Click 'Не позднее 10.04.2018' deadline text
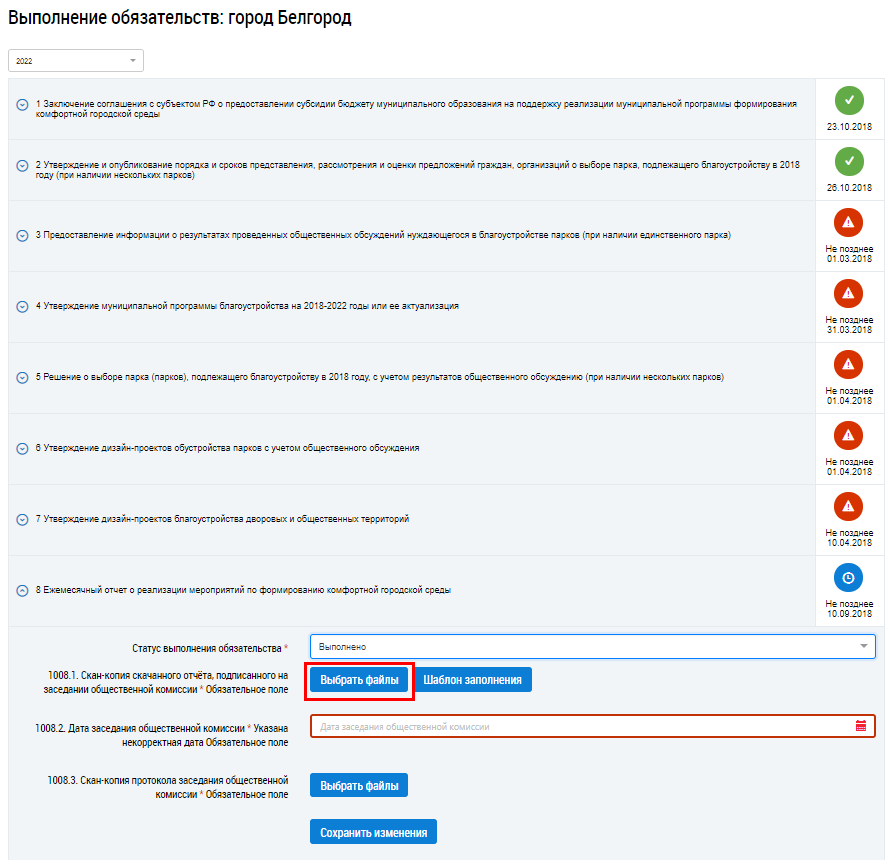The width and height of the screenshot is (894, 860). pos(849,538)
